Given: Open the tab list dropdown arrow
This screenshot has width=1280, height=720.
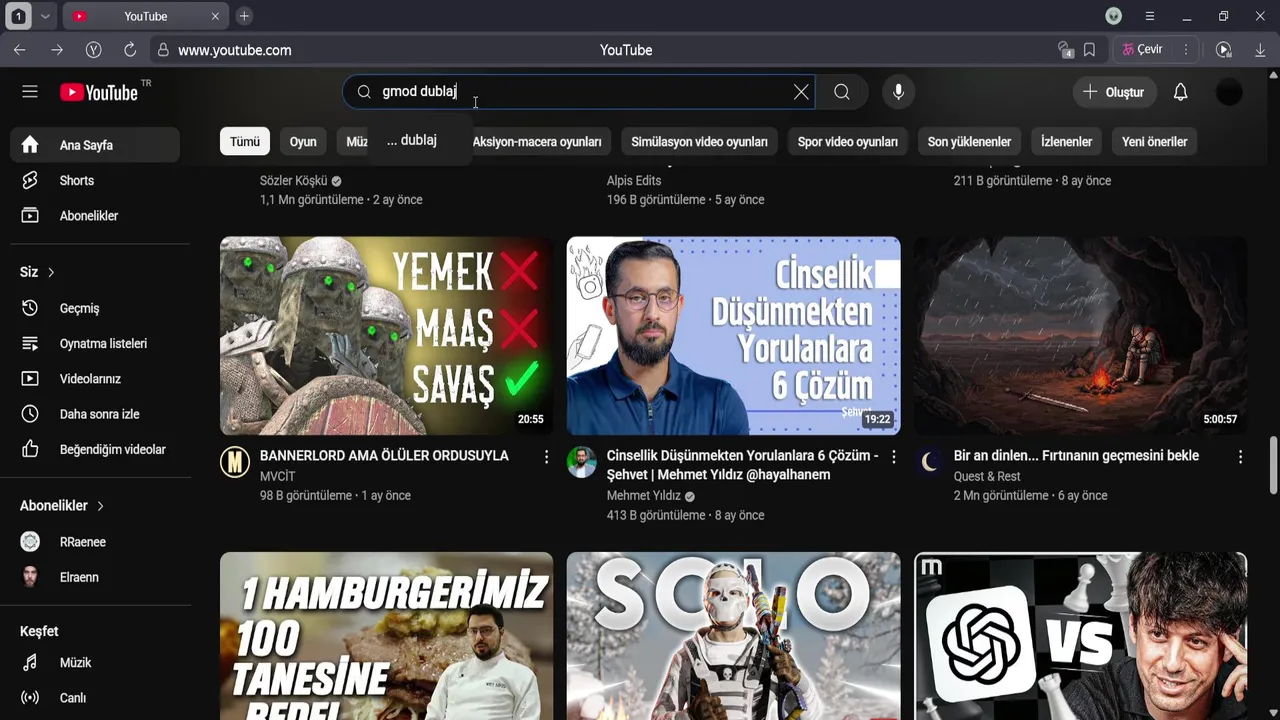Looking at the screenshot, I should [45, 16].
